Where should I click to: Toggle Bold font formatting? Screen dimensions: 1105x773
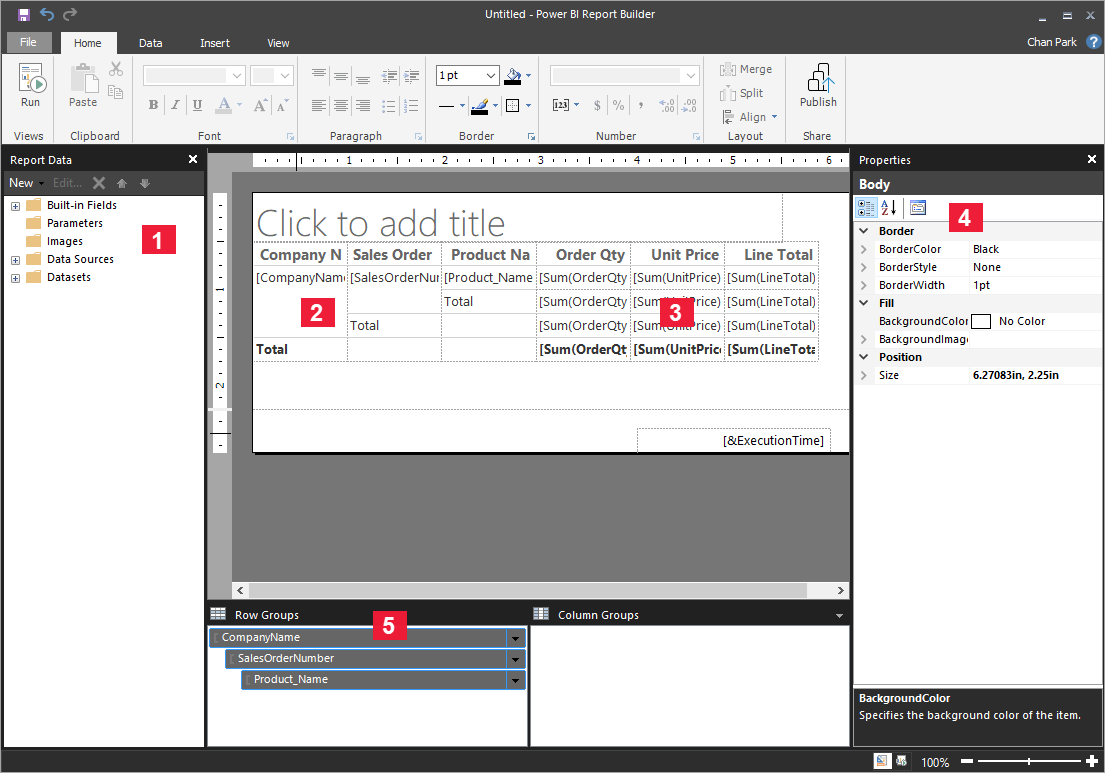click(153, 106)
